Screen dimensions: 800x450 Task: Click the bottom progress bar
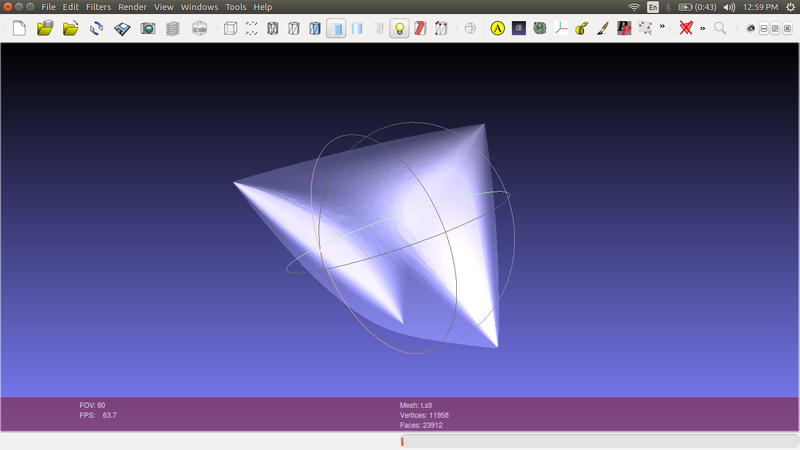pos(599,441)
